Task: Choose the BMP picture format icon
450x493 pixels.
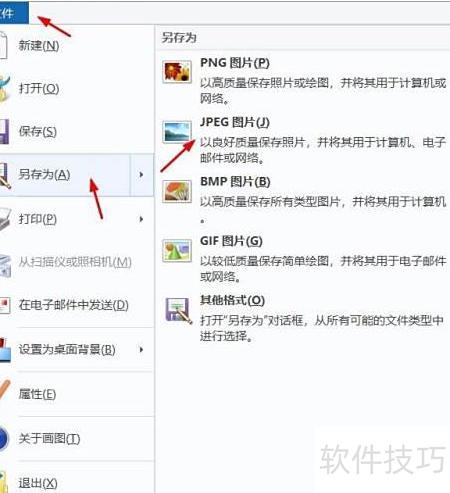Action: (177, 191)
